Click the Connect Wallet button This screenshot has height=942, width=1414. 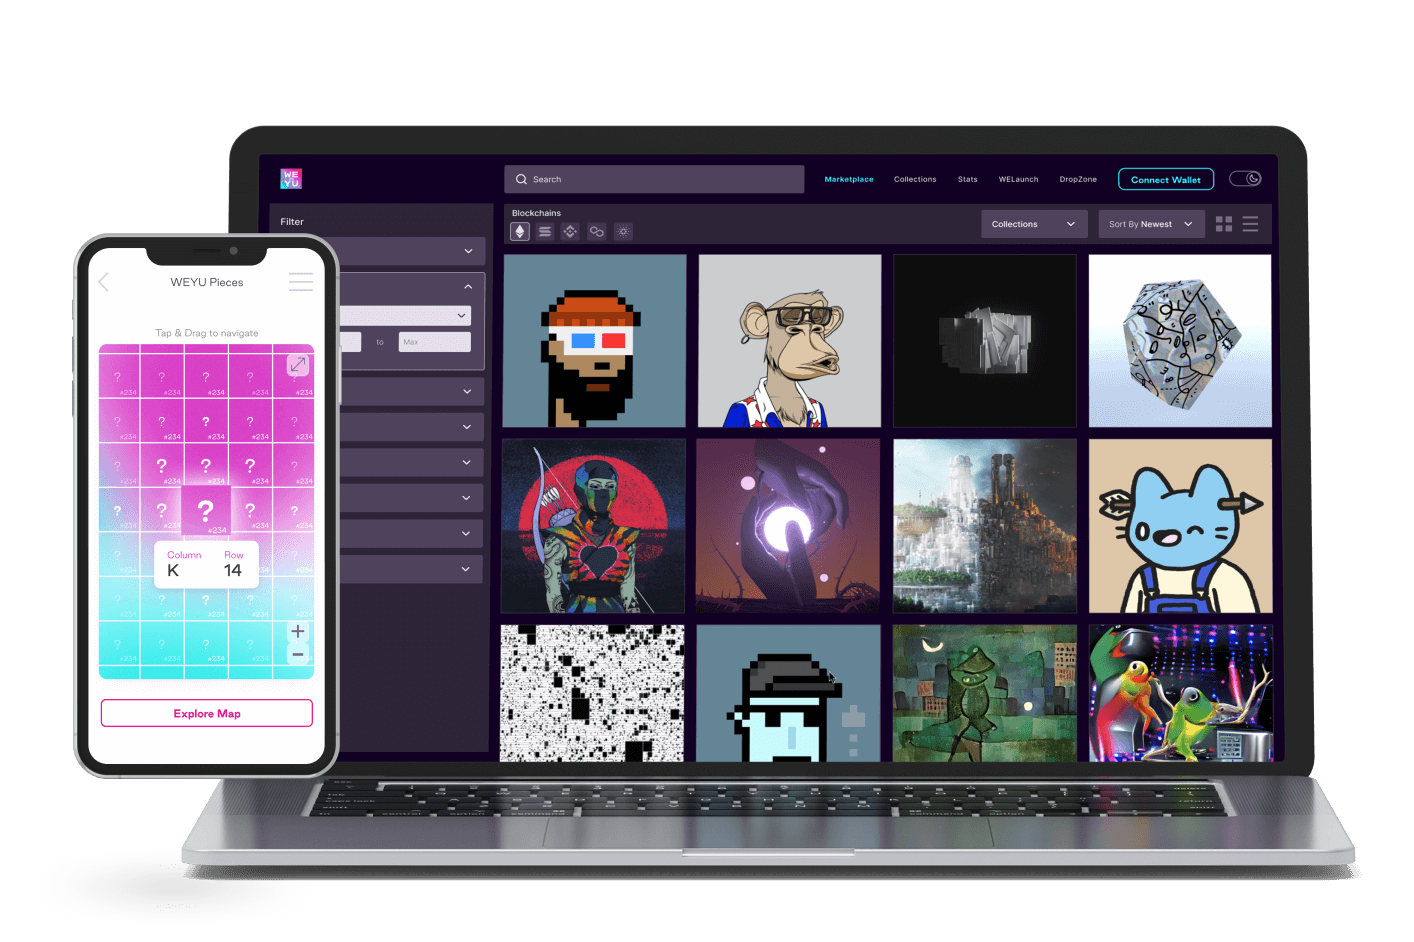point(1165,180)
